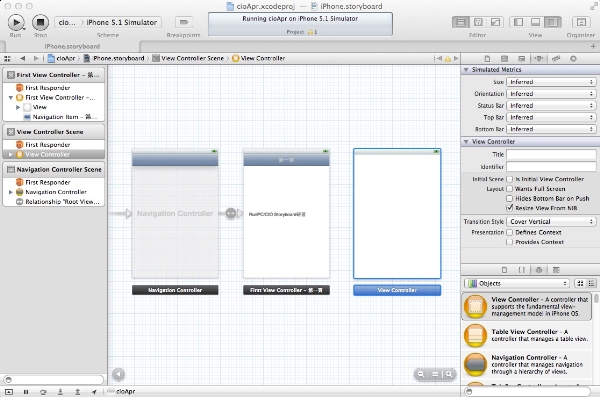Open the scheme selector iPhone 5.1 Simulator

tap(122, 22)
